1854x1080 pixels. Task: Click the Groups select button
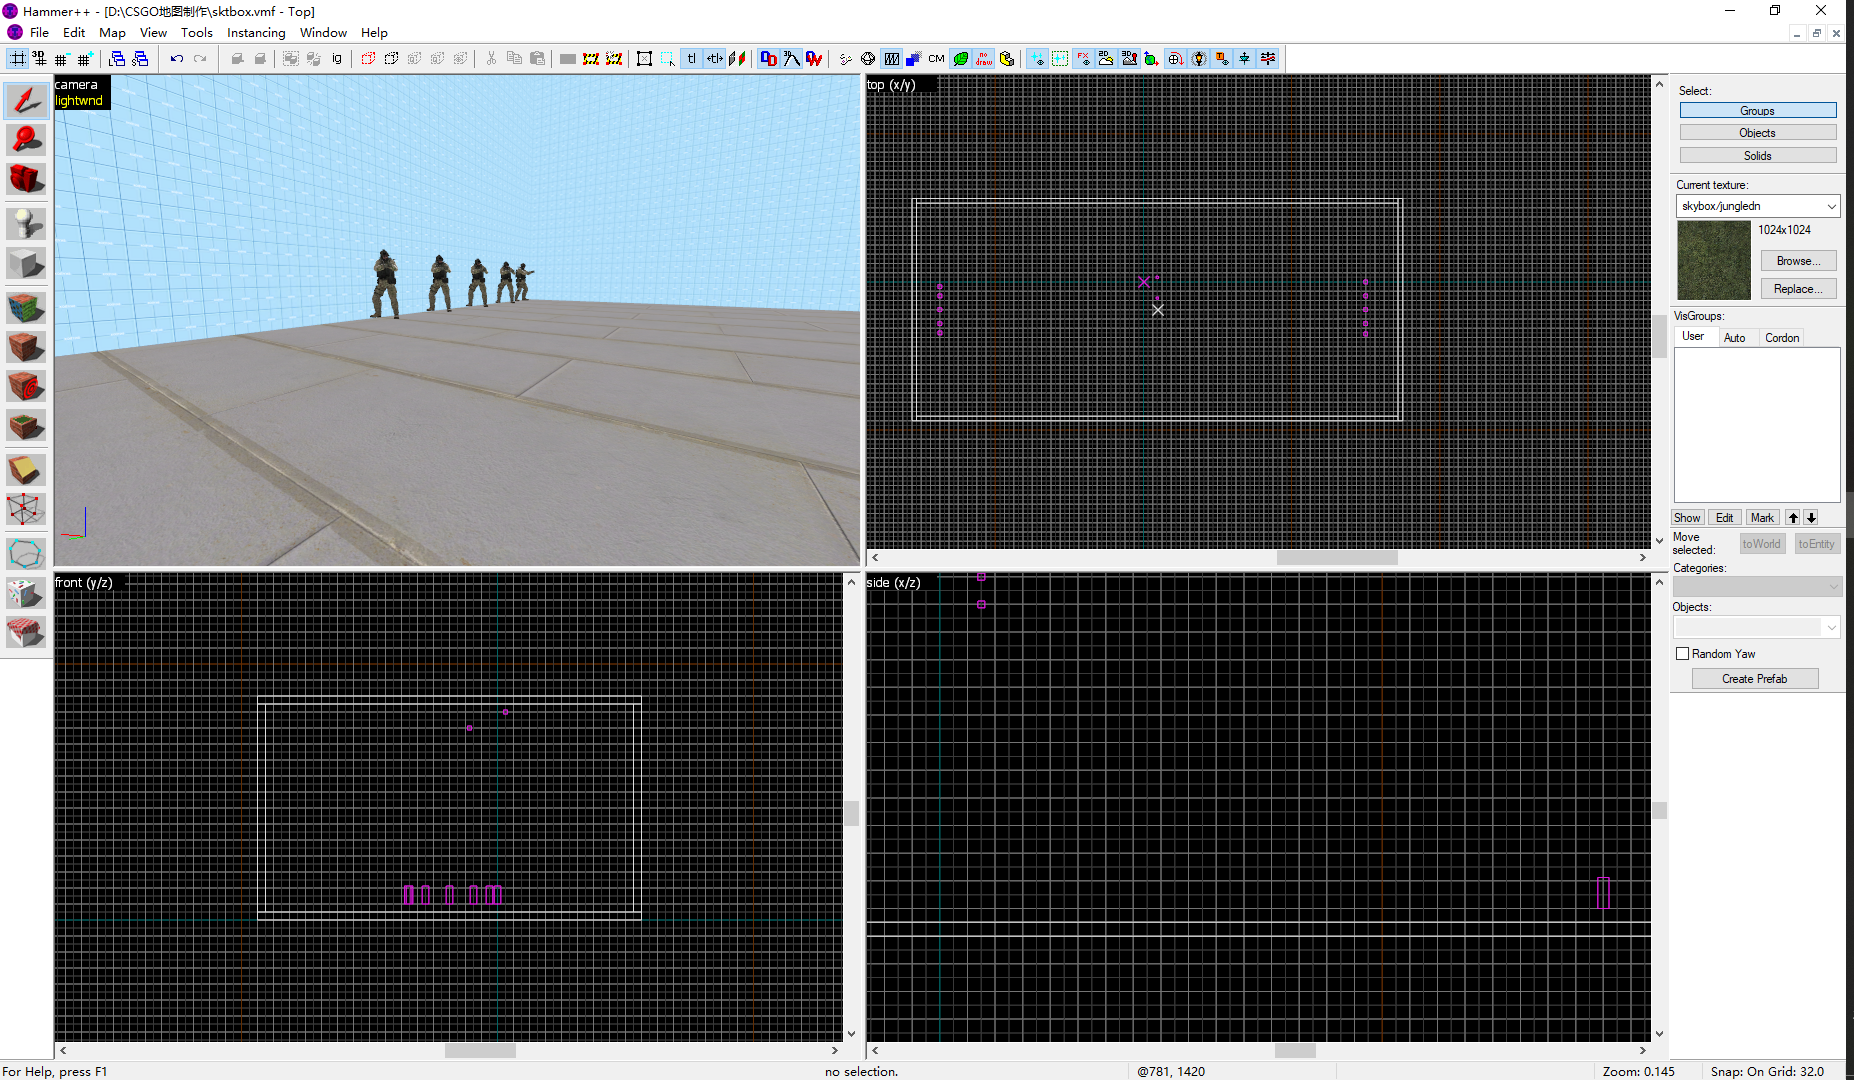pyautogui.click(x=1758, y=111)
